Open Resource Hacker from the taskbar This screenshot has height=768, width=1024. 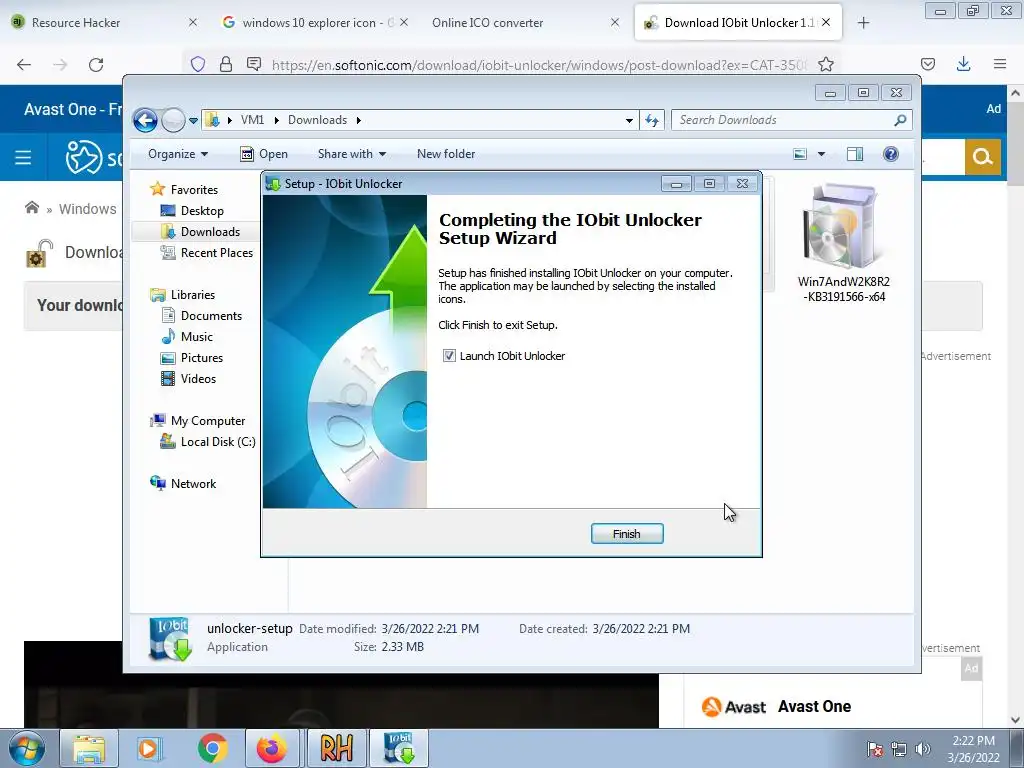coord(336,748)
